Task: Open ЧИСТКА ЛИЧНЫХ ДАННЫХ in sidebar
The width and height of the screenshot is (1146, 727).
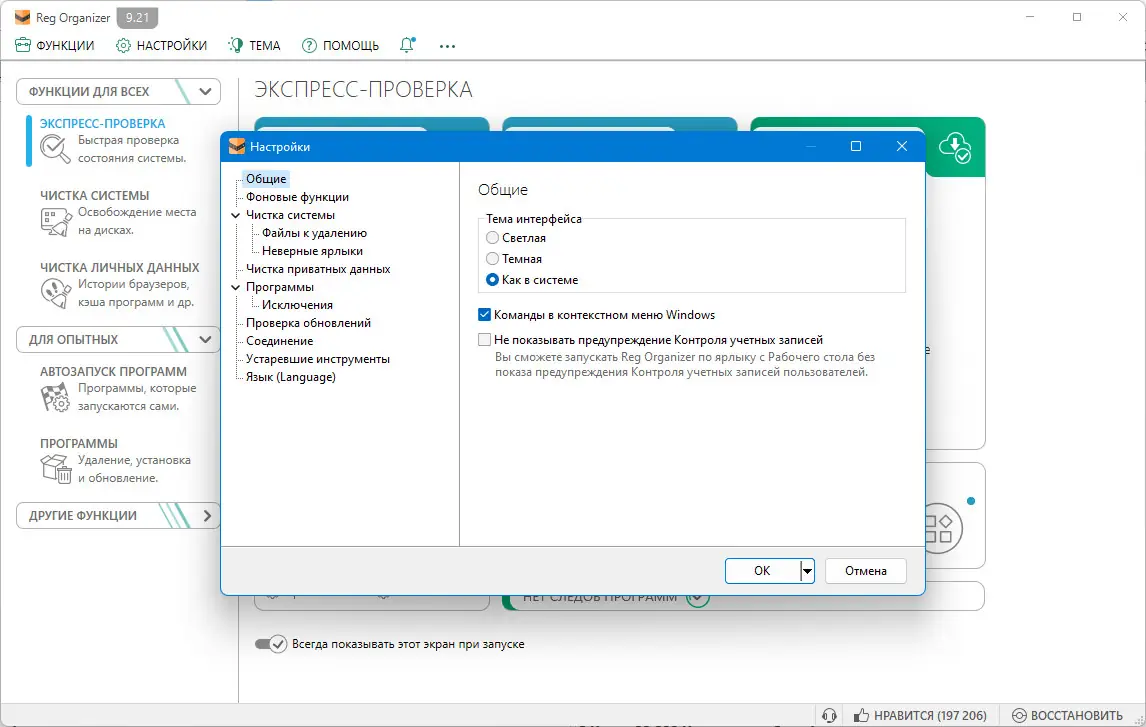Action: click(120, 267)
